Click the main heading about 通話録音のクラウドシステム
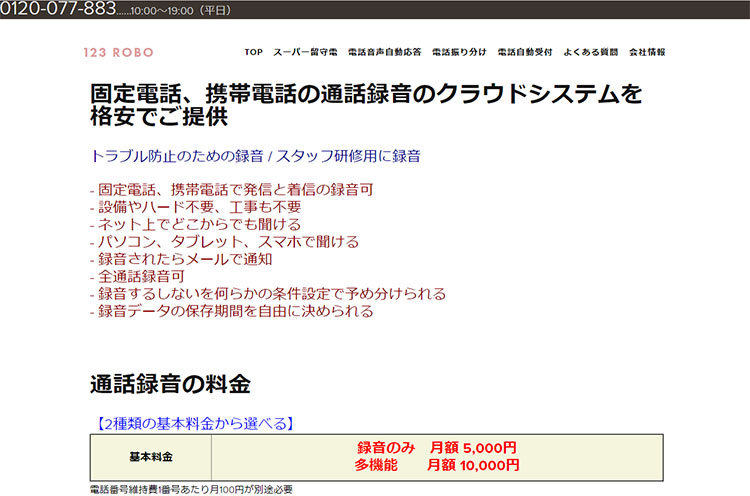Viewport: 750px width, 496px height. (365, 105)
